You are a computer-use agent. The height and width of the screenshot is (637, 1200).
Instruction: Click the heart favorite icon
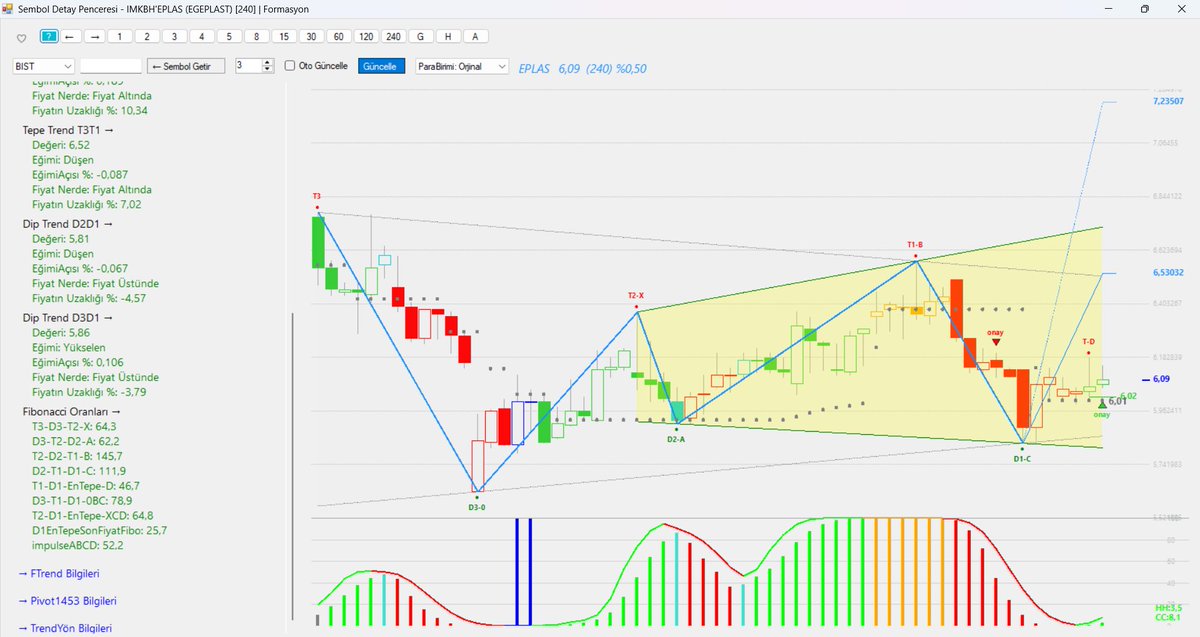(x=22, y=38)
